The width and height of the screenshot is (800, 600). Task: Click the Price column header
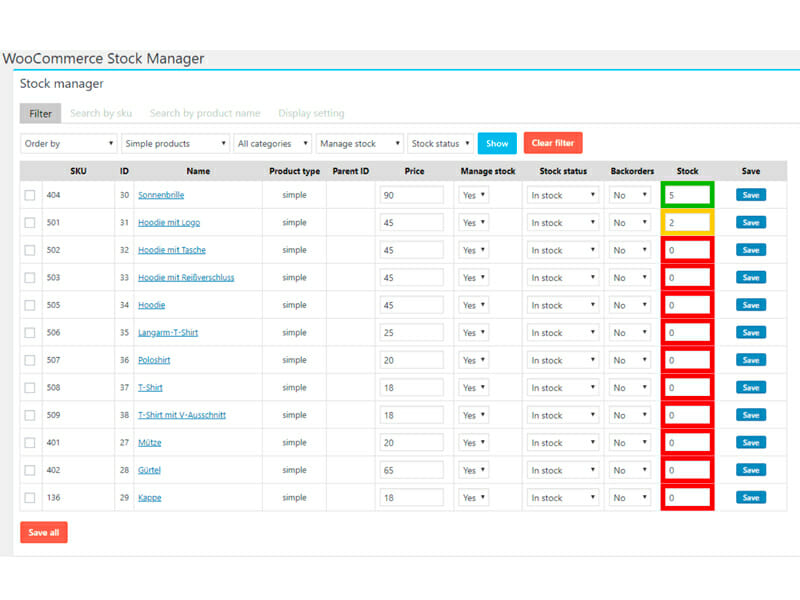(414, 171)
